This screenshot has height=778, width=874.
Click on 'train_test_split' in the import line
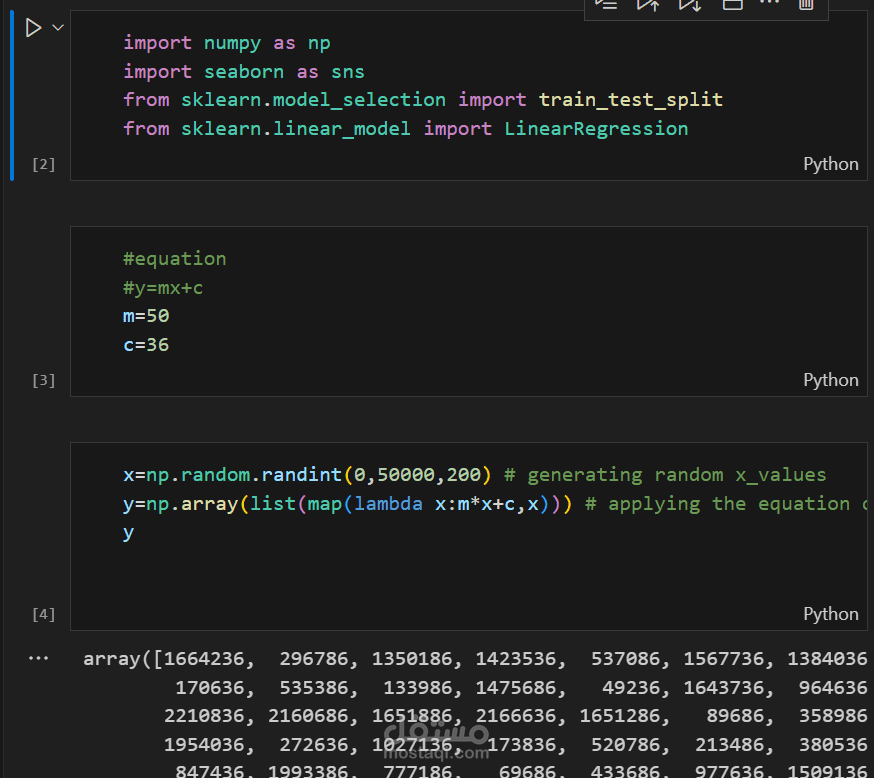pyautogui.click(x=630, y=100)
